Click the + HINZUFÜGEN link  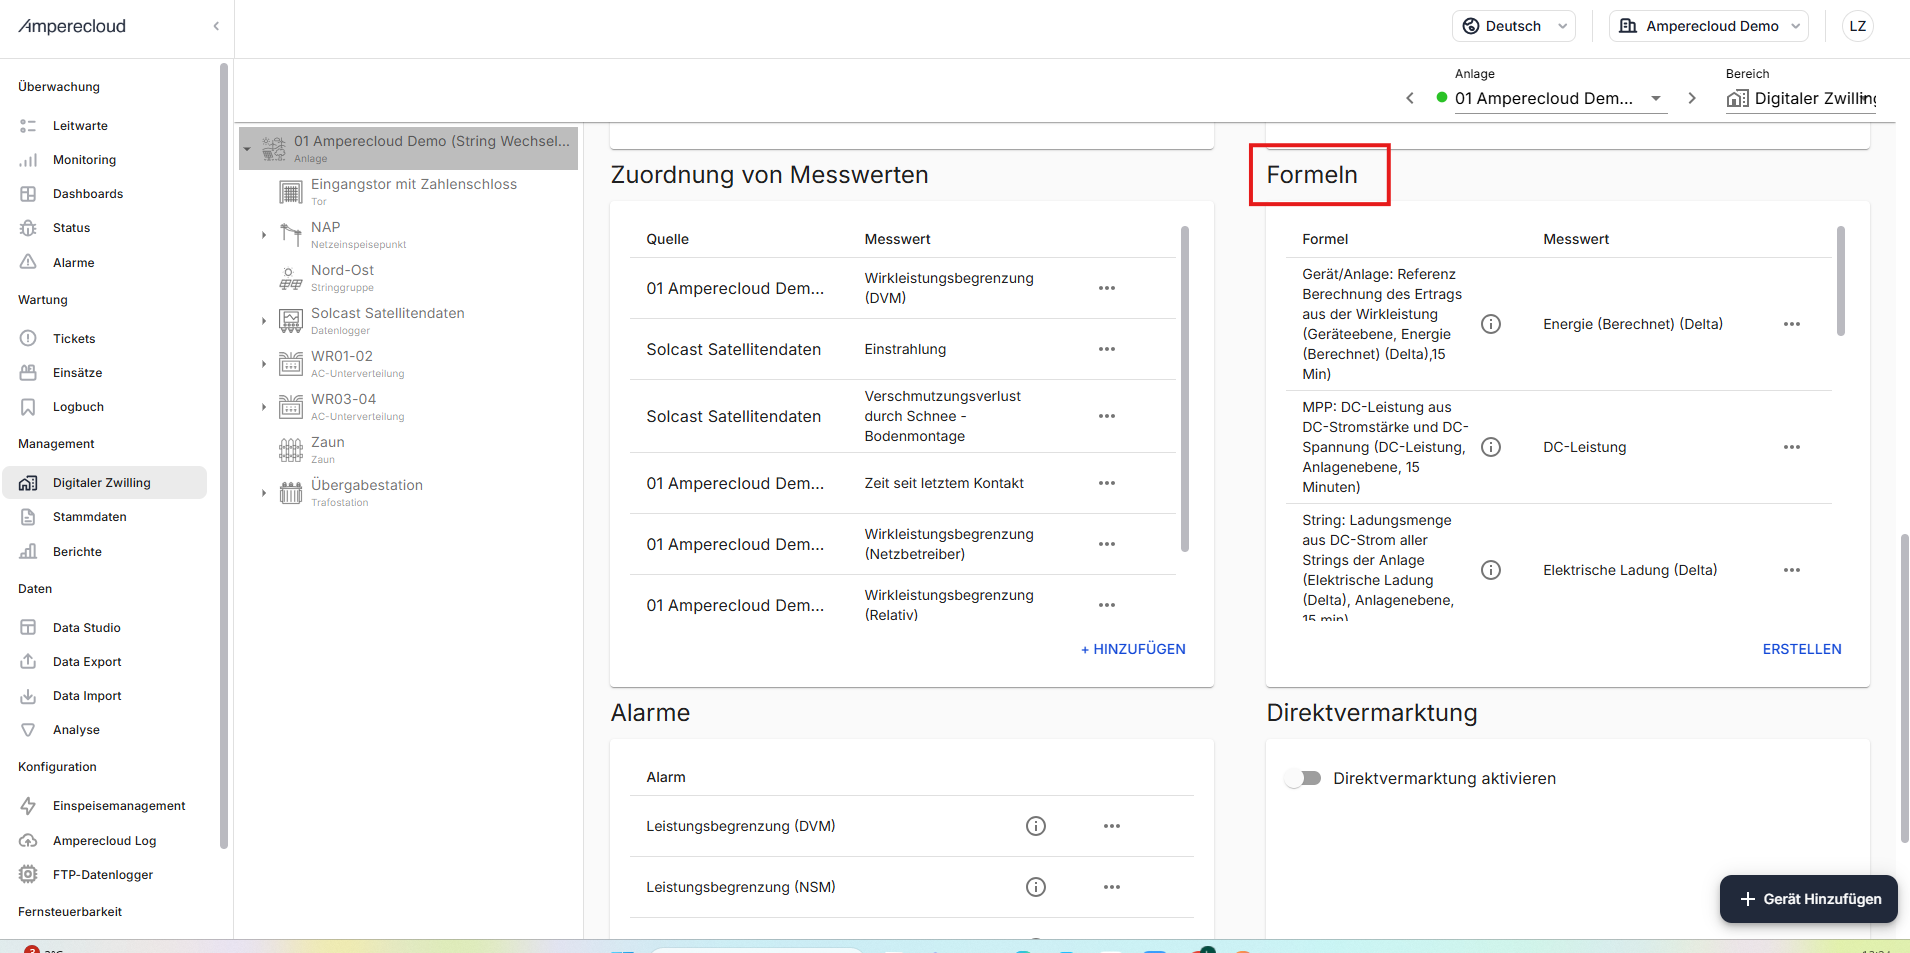click(x=1132, y=649)
